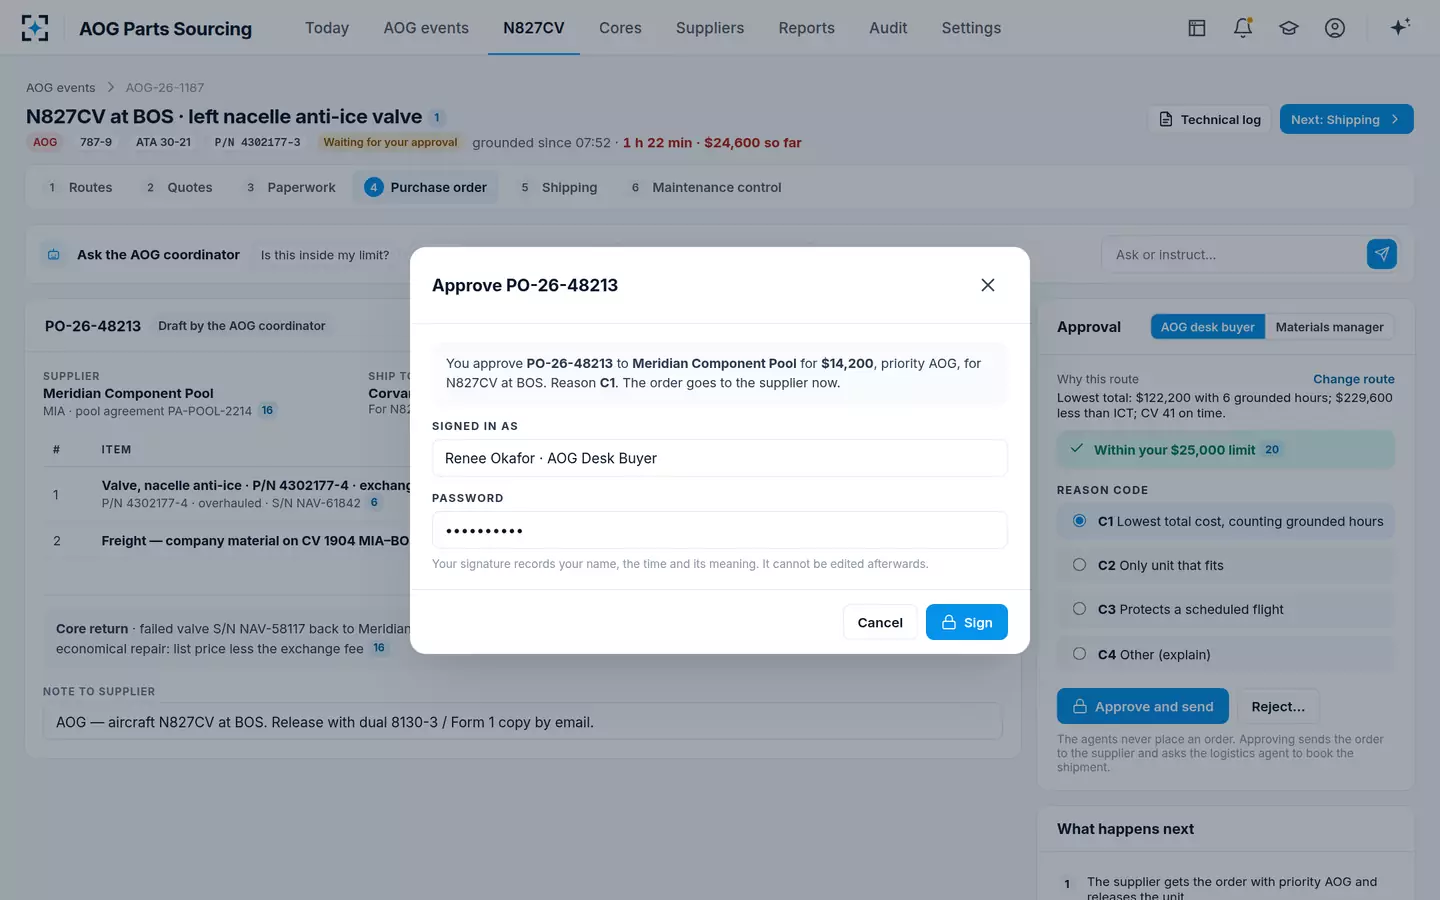1440x900 pixels.
Task: Close the Approve PO-26-48213 dialog
Action: click(x=988, y=285)
